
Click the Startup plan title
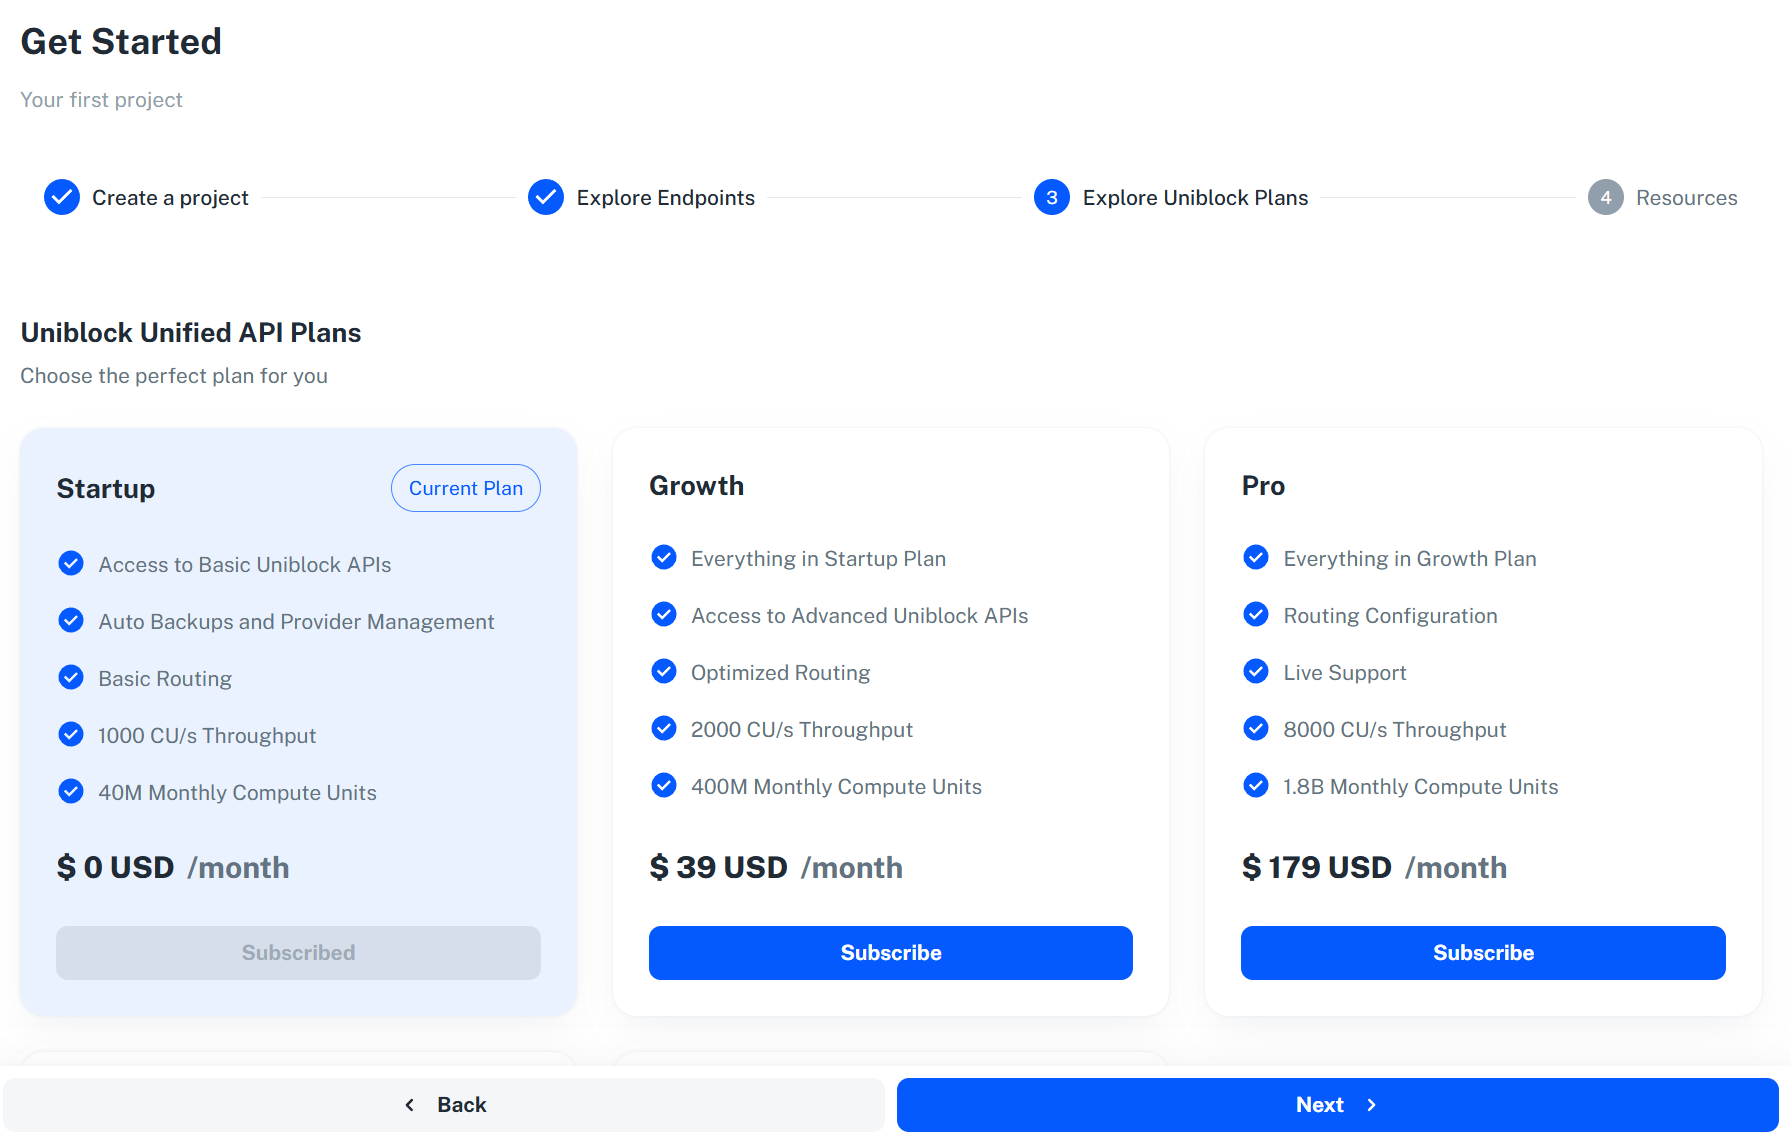[x=106, y=489]
